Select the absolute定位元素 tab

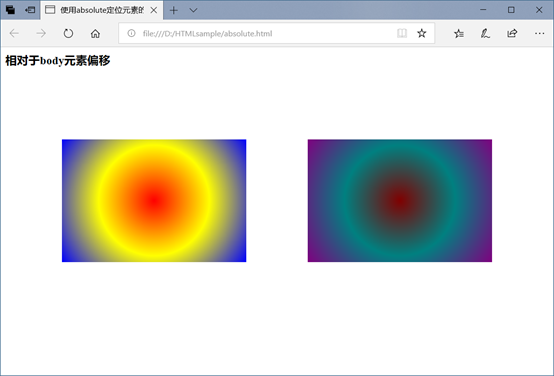[x=102, y=10]
